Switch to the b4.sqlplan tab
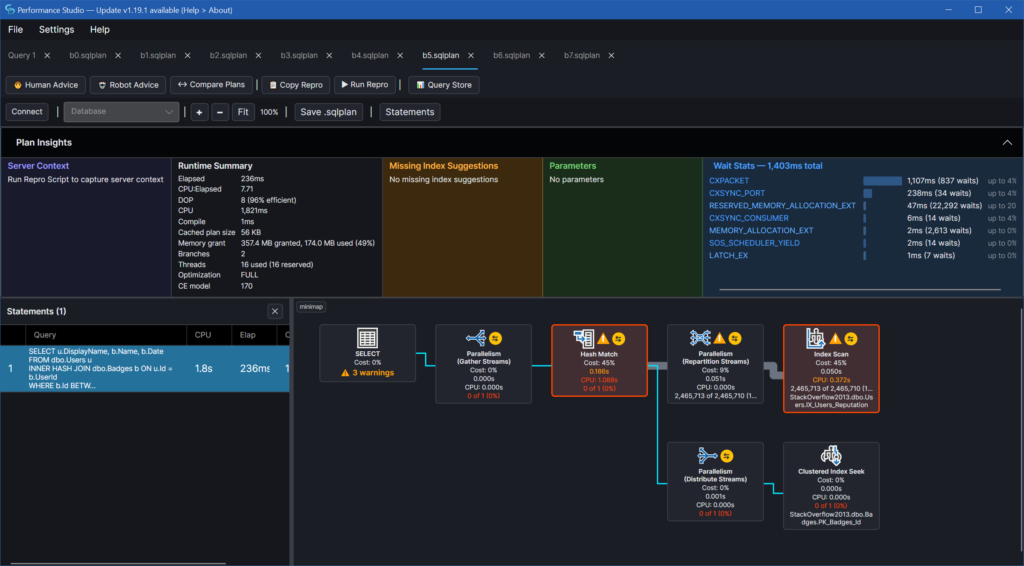This screenshot has height=566, width=1024. [370, 55]
